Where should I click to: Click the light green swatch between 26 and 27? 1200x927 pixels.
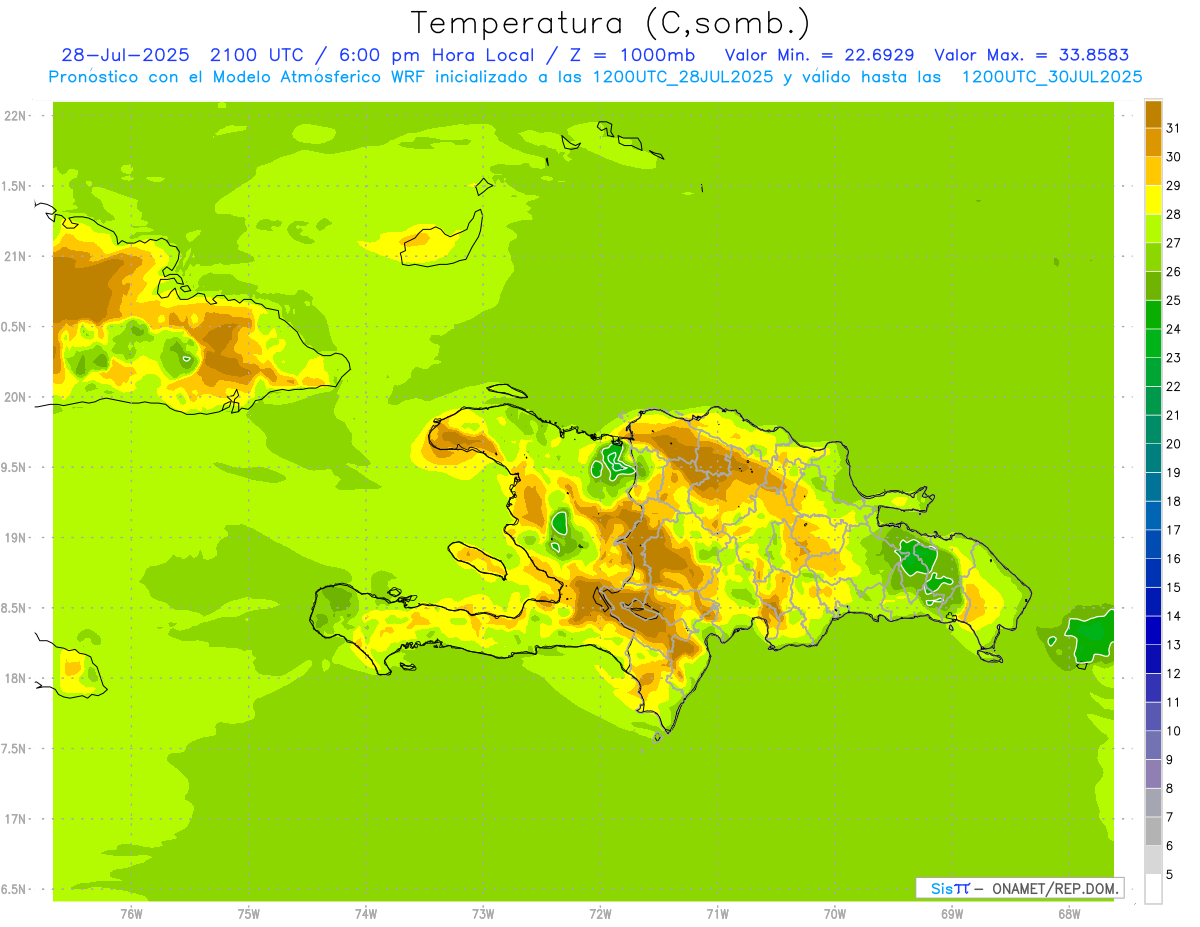tap(1153, 257)
